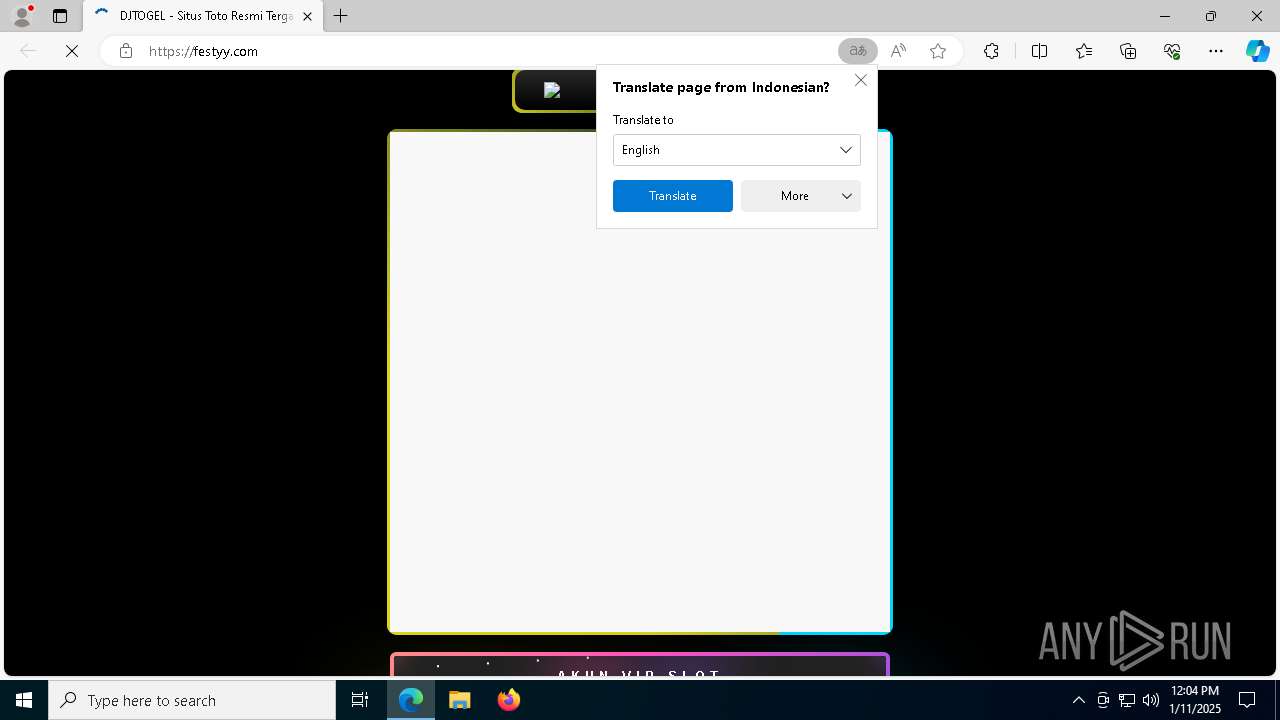The image size is (1280, 720).
Task: Open volume control tray icon
Action: (1151, 700)
